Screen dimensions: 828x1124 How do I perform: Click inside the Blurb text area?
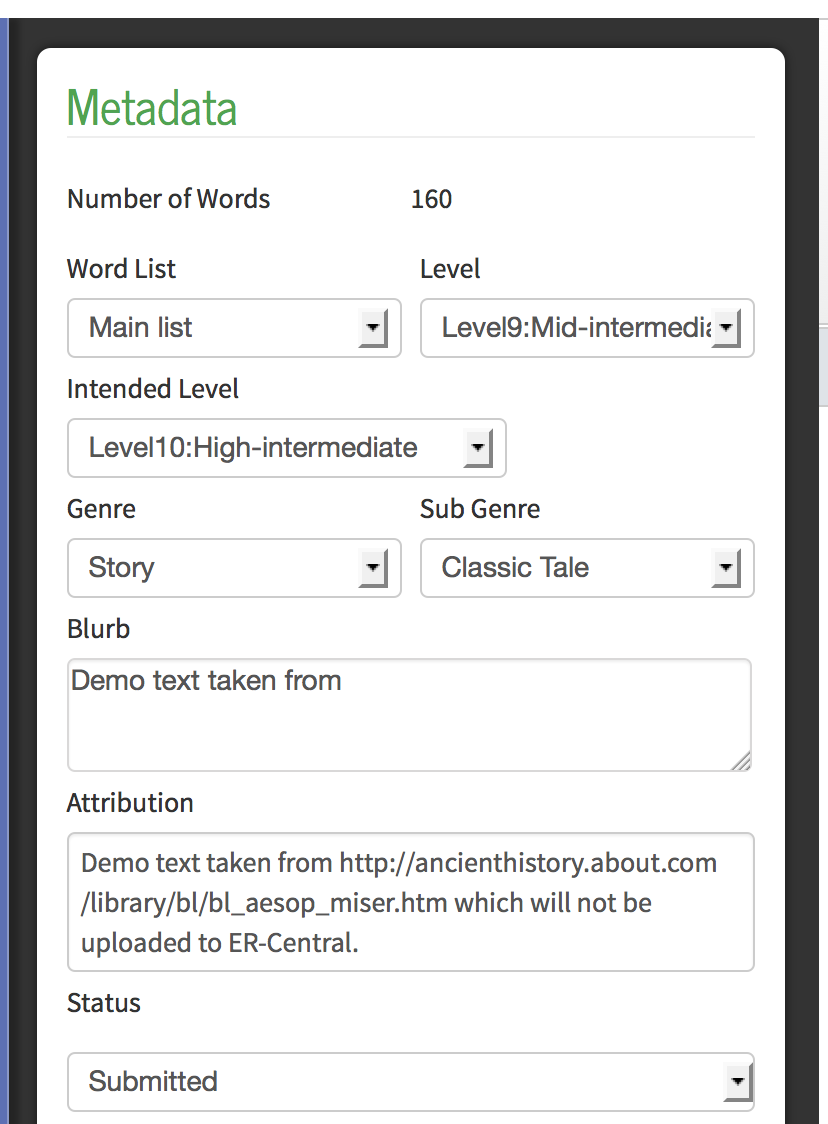(409, 715)
